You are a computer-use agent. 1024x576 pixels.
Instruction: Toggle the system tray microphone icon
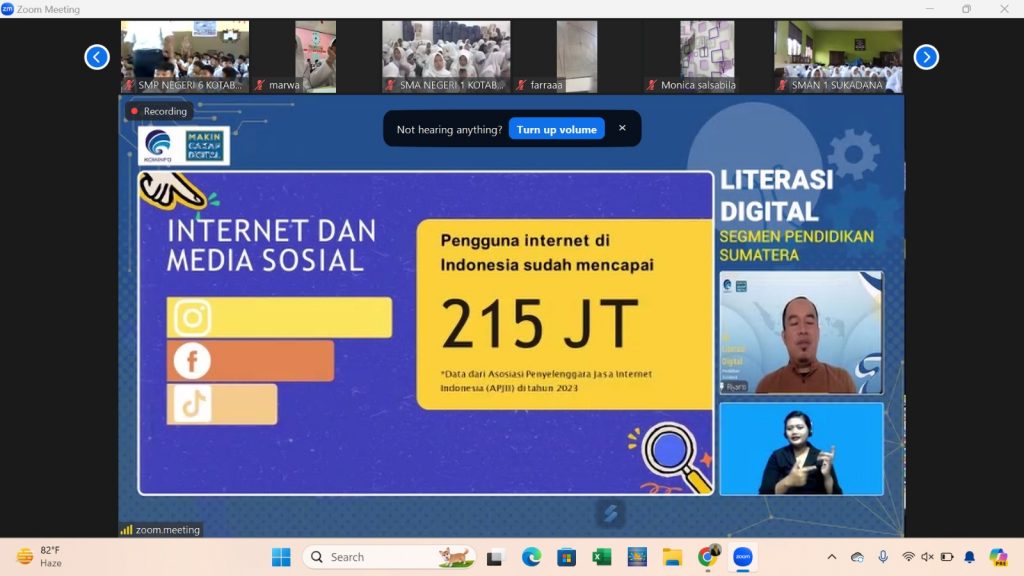point(883,557)
